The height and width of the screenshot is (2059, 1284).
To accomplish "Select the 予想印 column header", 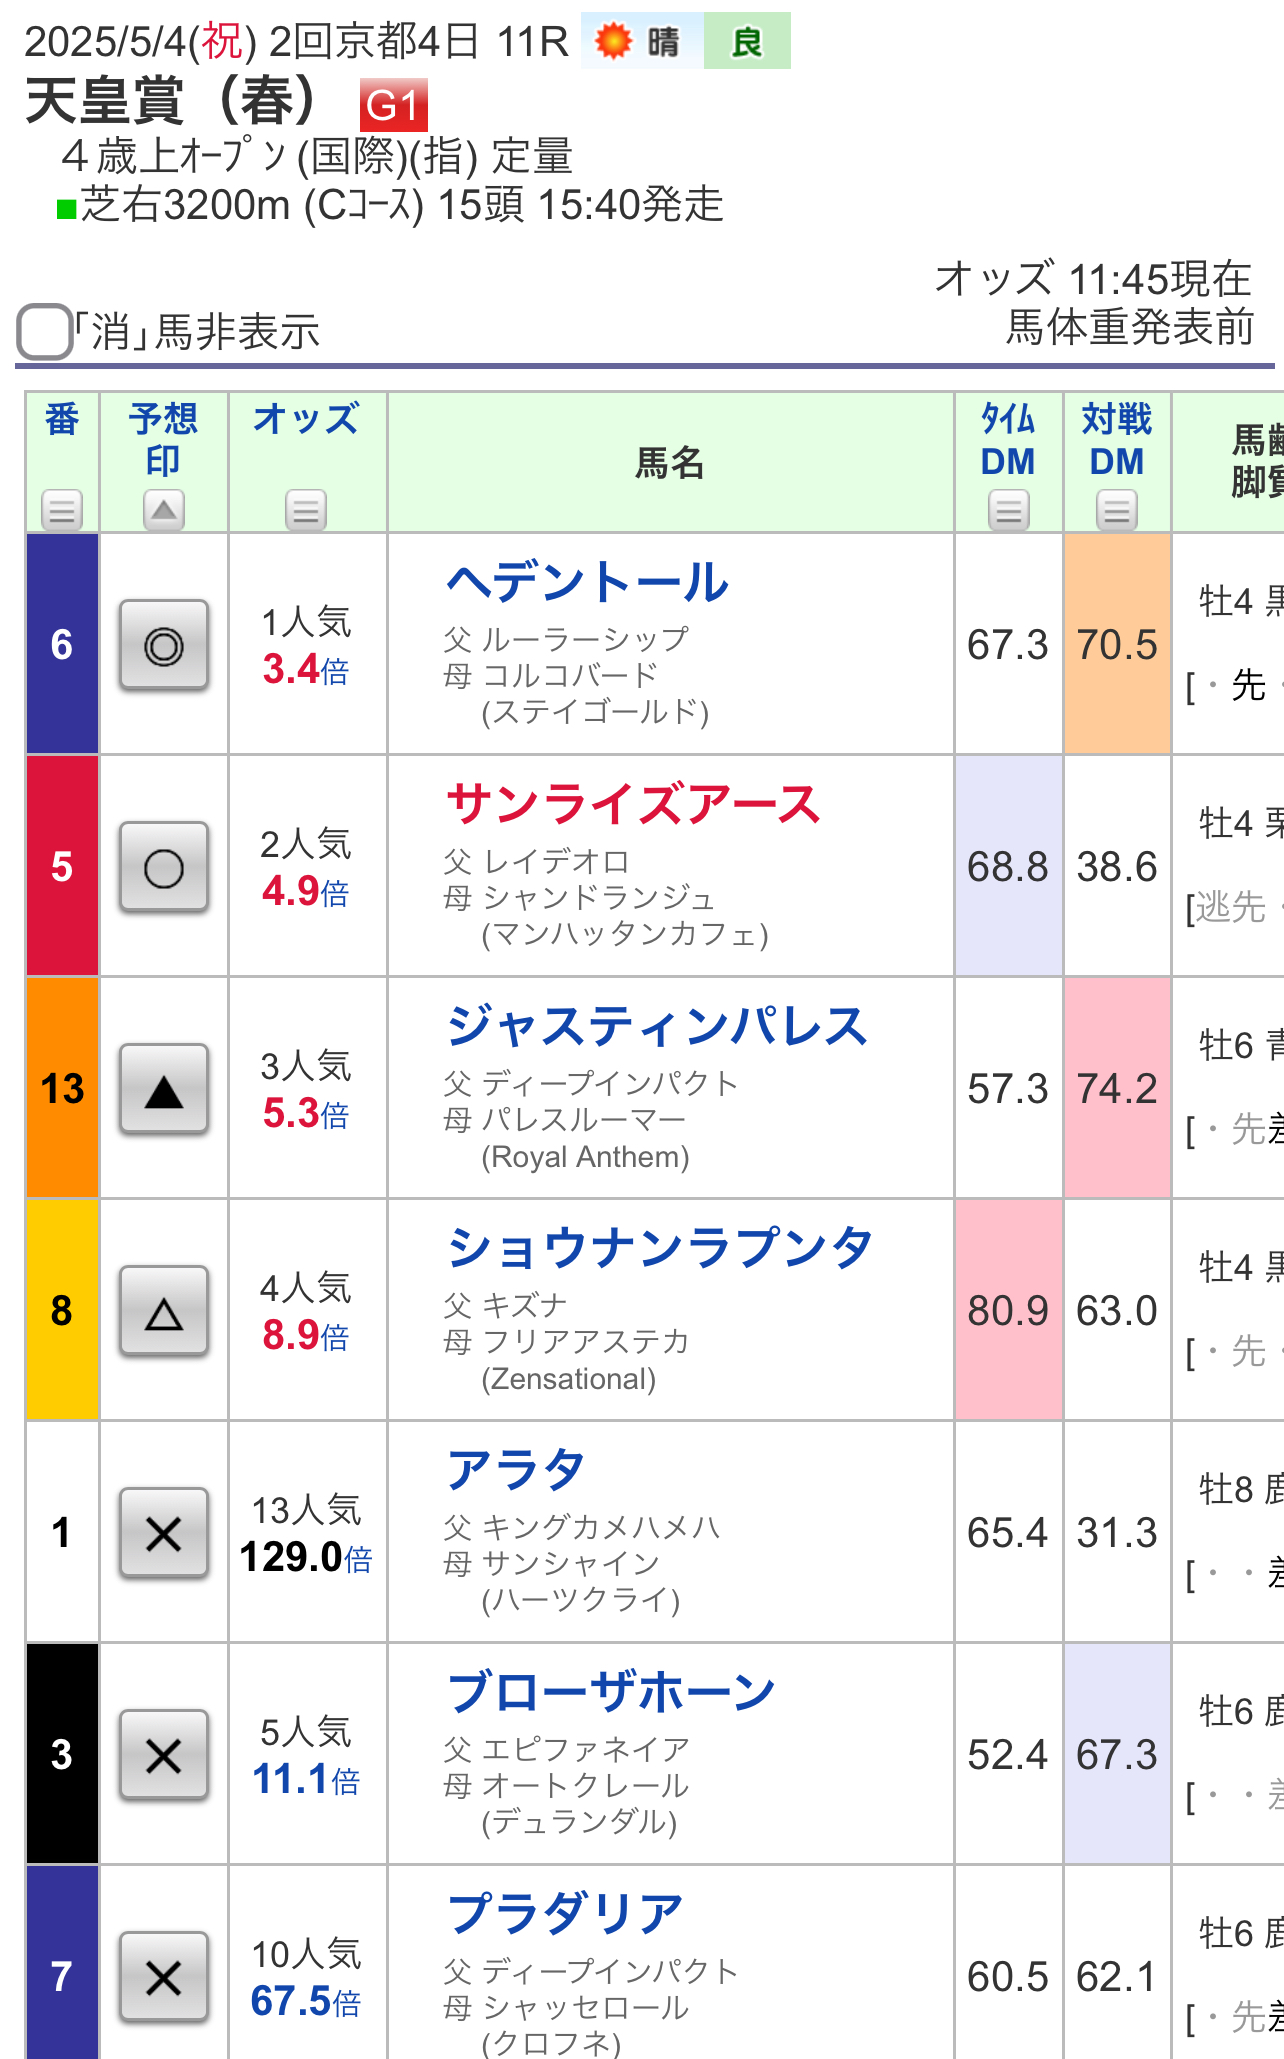I will (164, 440).
